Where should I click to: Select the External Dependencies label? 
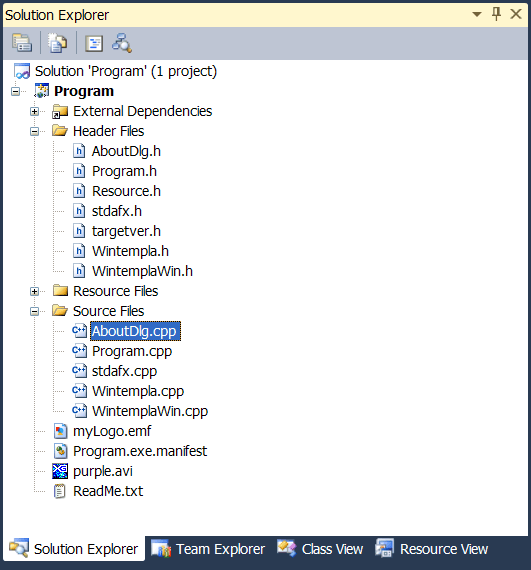142,111
